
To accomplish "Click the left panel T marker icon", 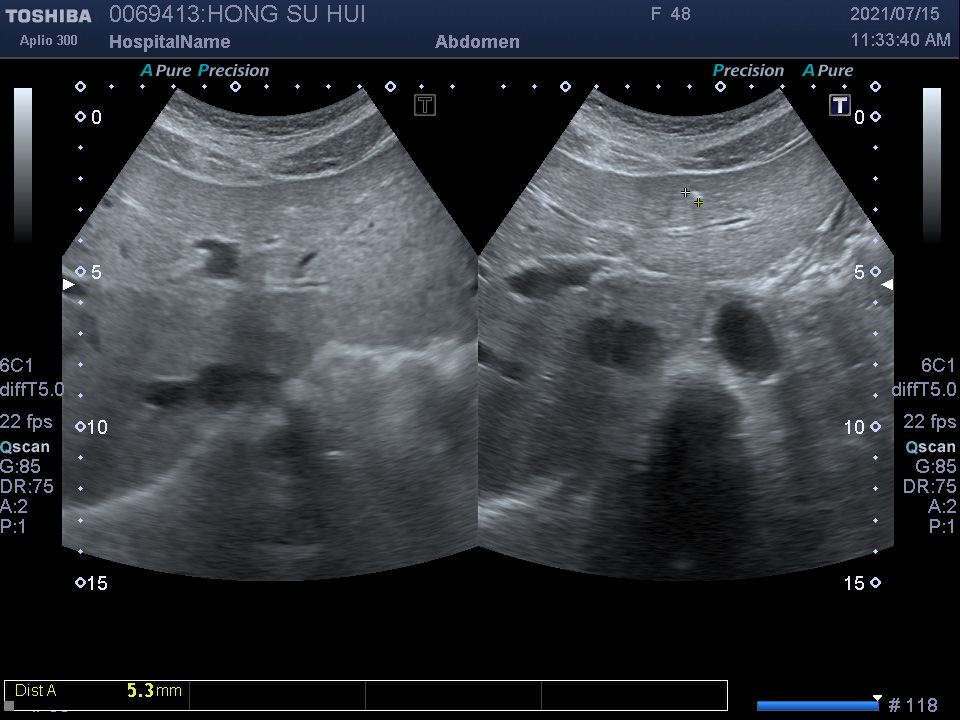I will click(425, 105).
